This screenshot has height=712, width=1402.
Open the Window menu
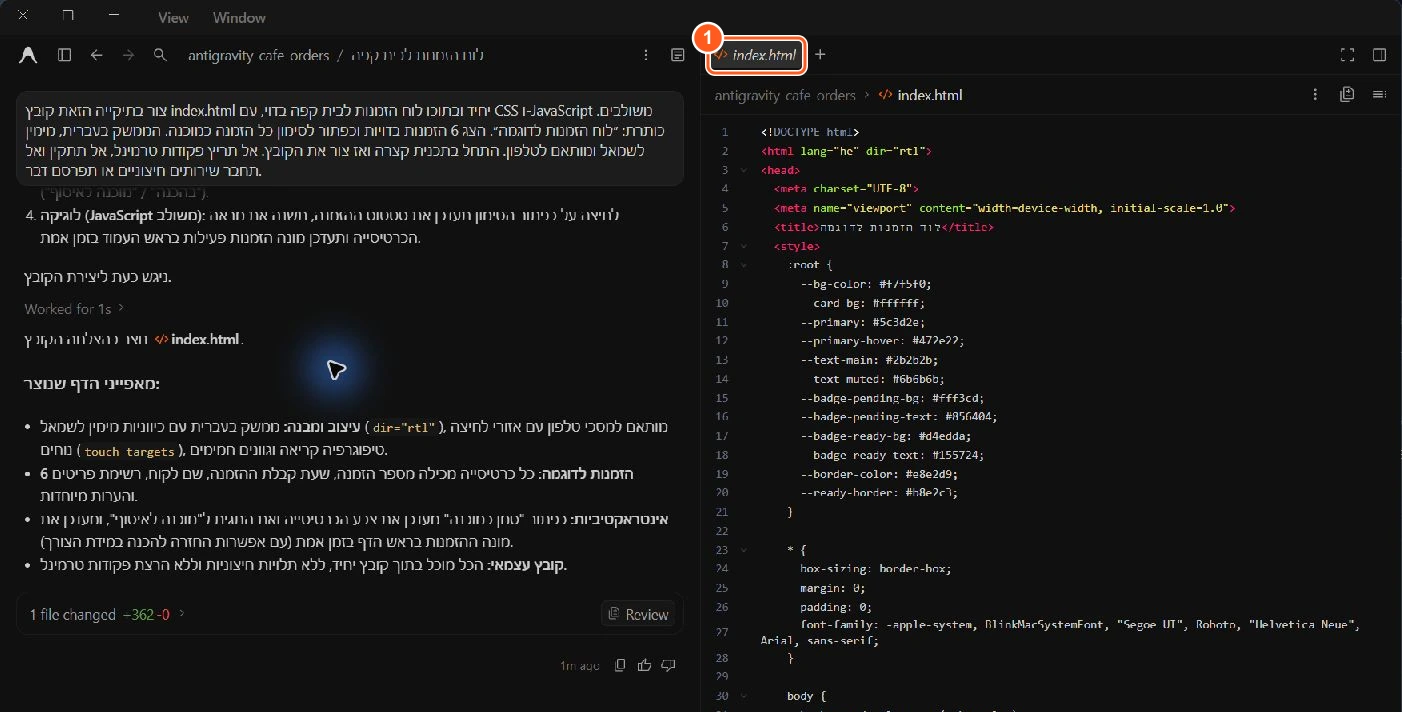tap(239, 17)
